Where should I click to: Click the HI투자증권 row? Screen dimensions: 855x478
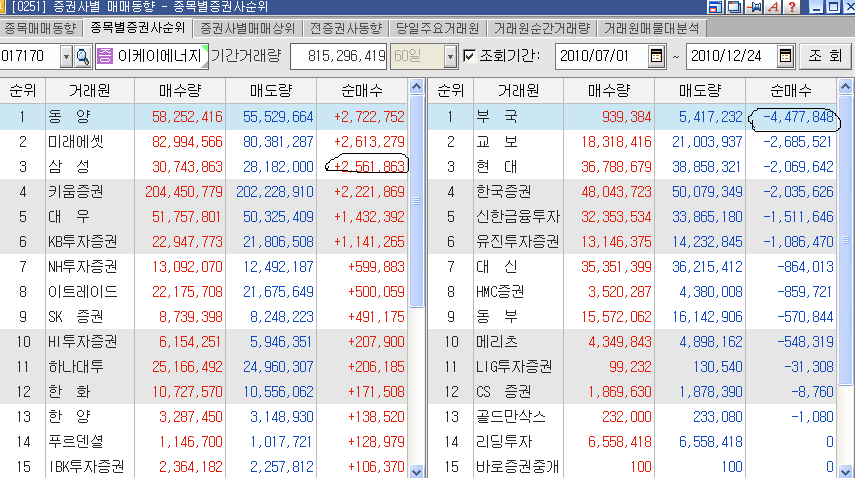203,342
